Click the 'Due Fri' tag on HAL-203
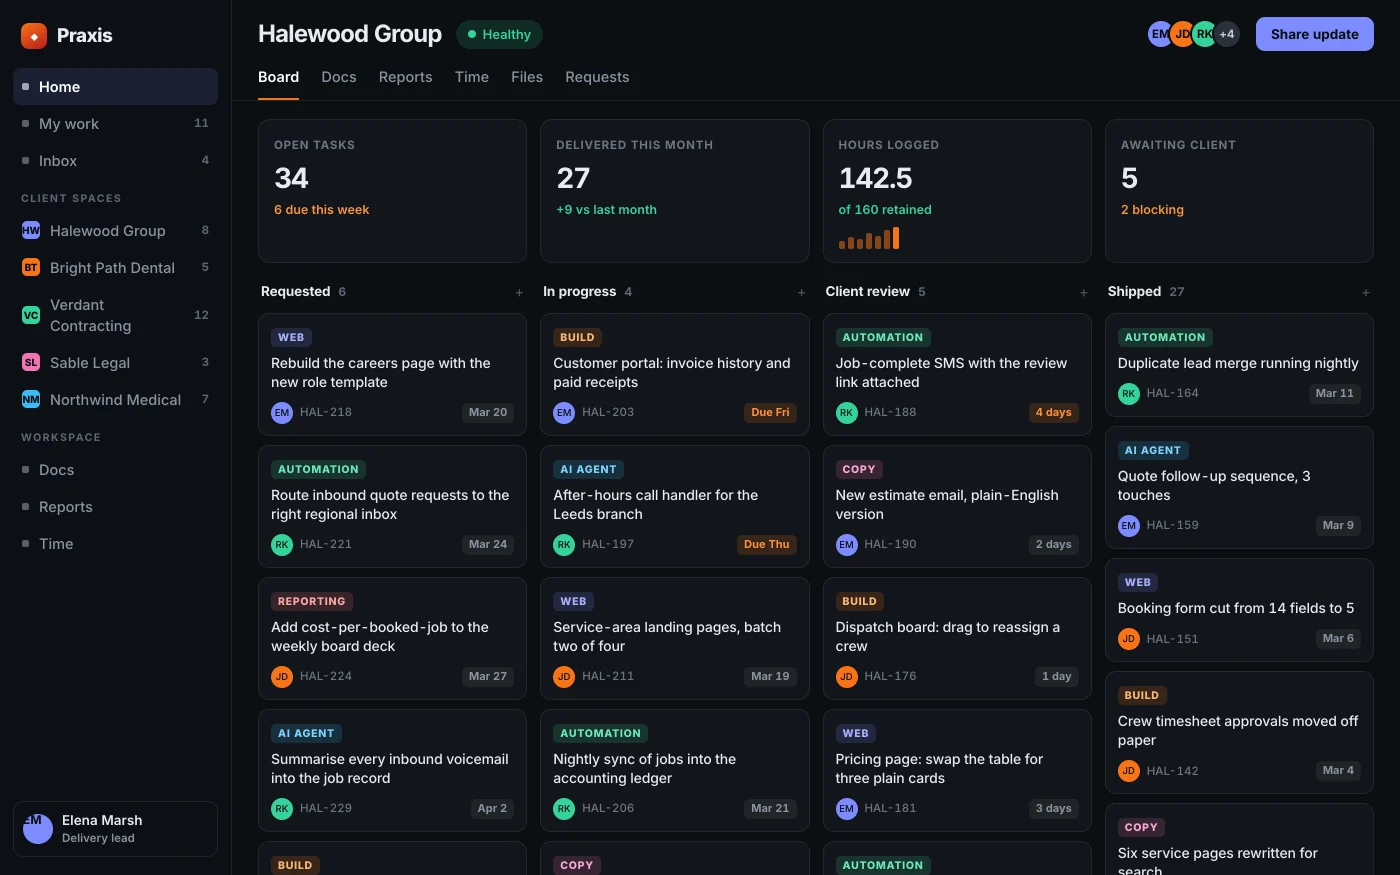The image size is (1400, 875). (x=770, y=412)
